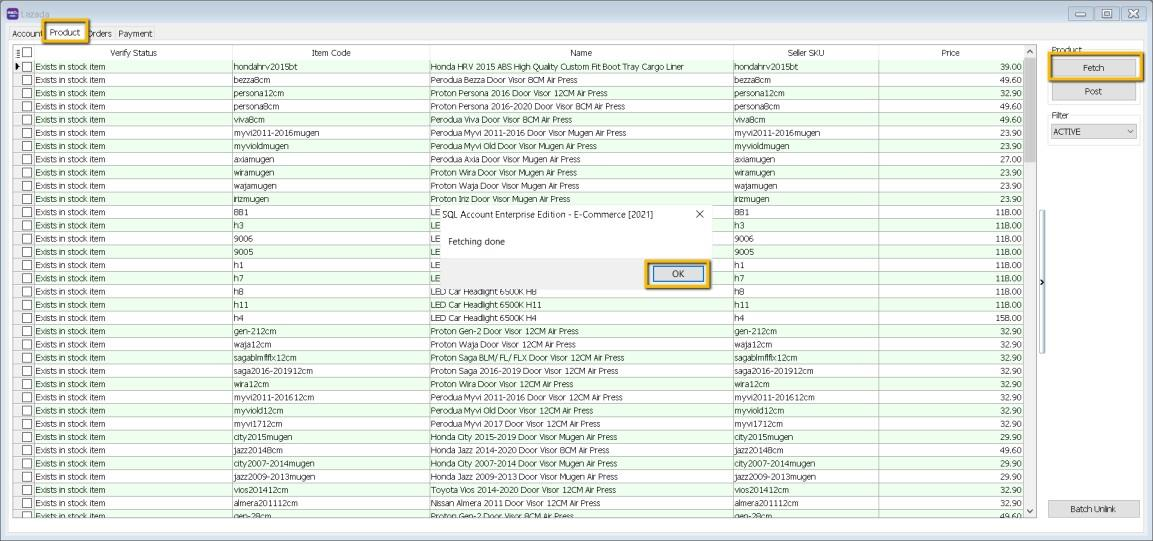Click the Post button
This screenshot has width=1153, height=541.
(x=1093, y=91)
